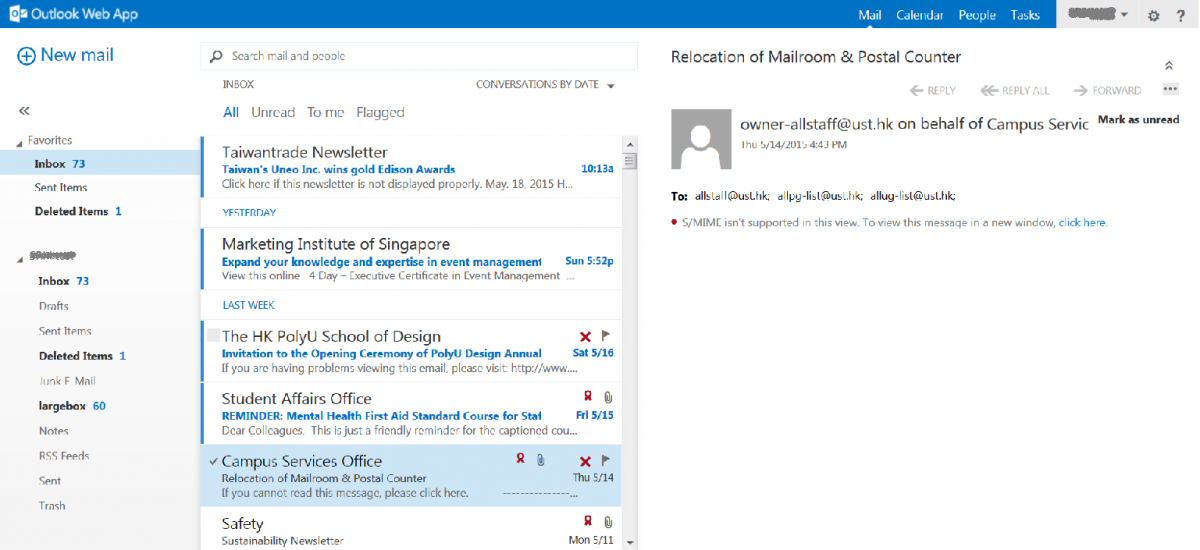
Task: Open the help question mark
Action: [x=1182, y=15]
